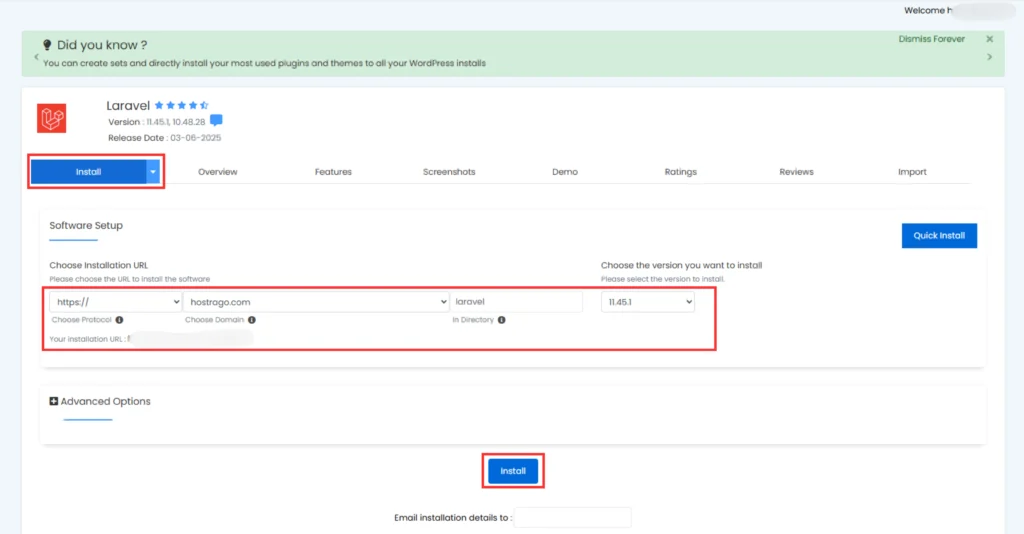
Task: Open the protocol https:// dropdown
Action: pyautogui.click(x=116, y=302)
